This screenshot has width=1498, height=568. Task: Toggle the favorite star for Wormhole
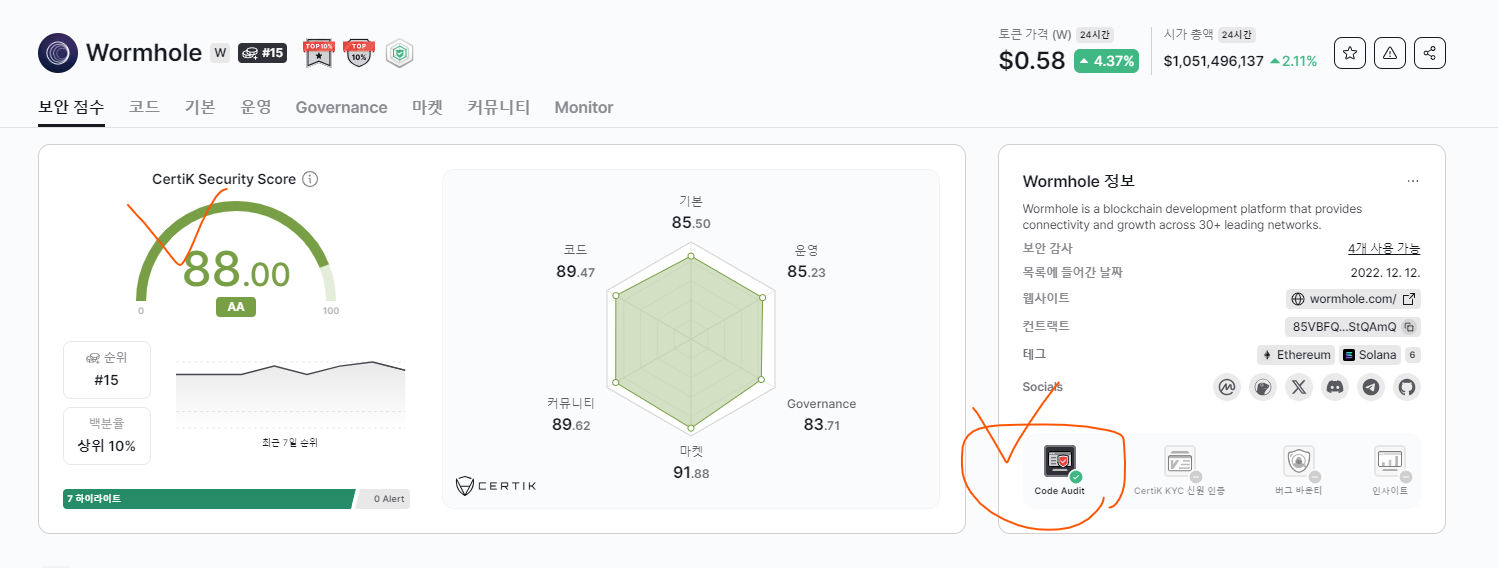pyautogui.click(x=1349, y=54)
